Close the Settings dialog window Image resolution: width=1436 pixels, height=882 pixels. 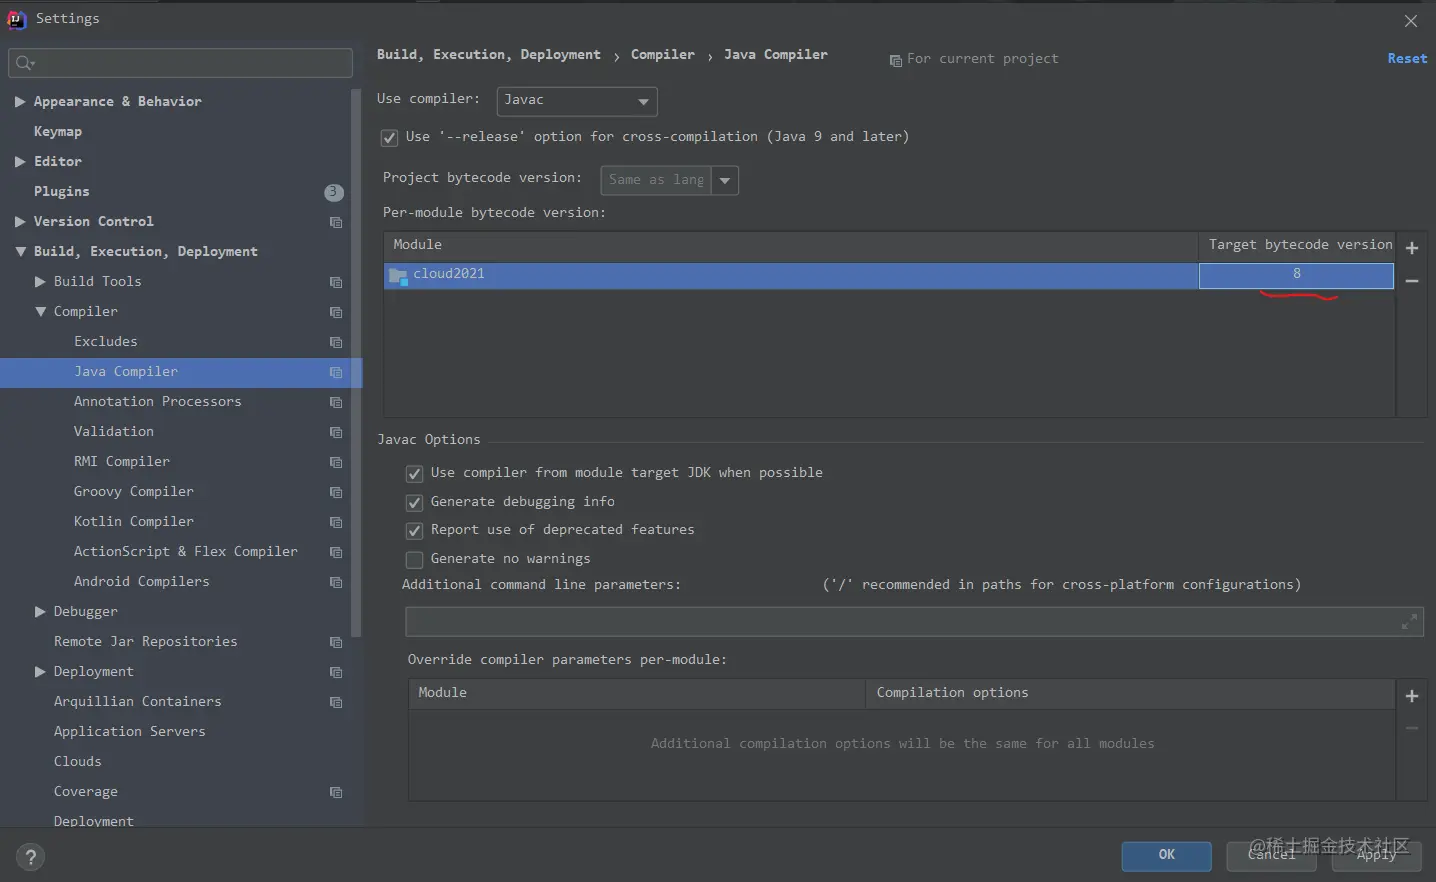coord(1410,21)
